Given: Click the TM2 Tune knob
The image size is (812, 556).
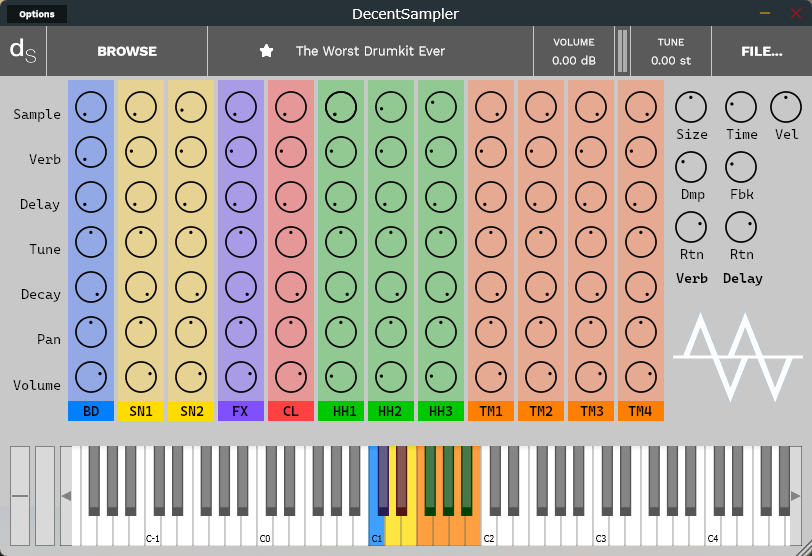Looking at the screenshot, I should 541,242.
